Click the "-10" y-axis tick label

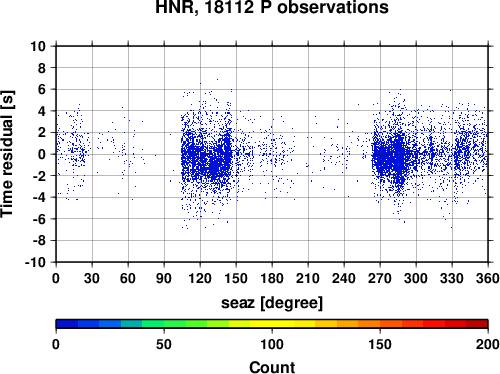[x=35, y=262]
